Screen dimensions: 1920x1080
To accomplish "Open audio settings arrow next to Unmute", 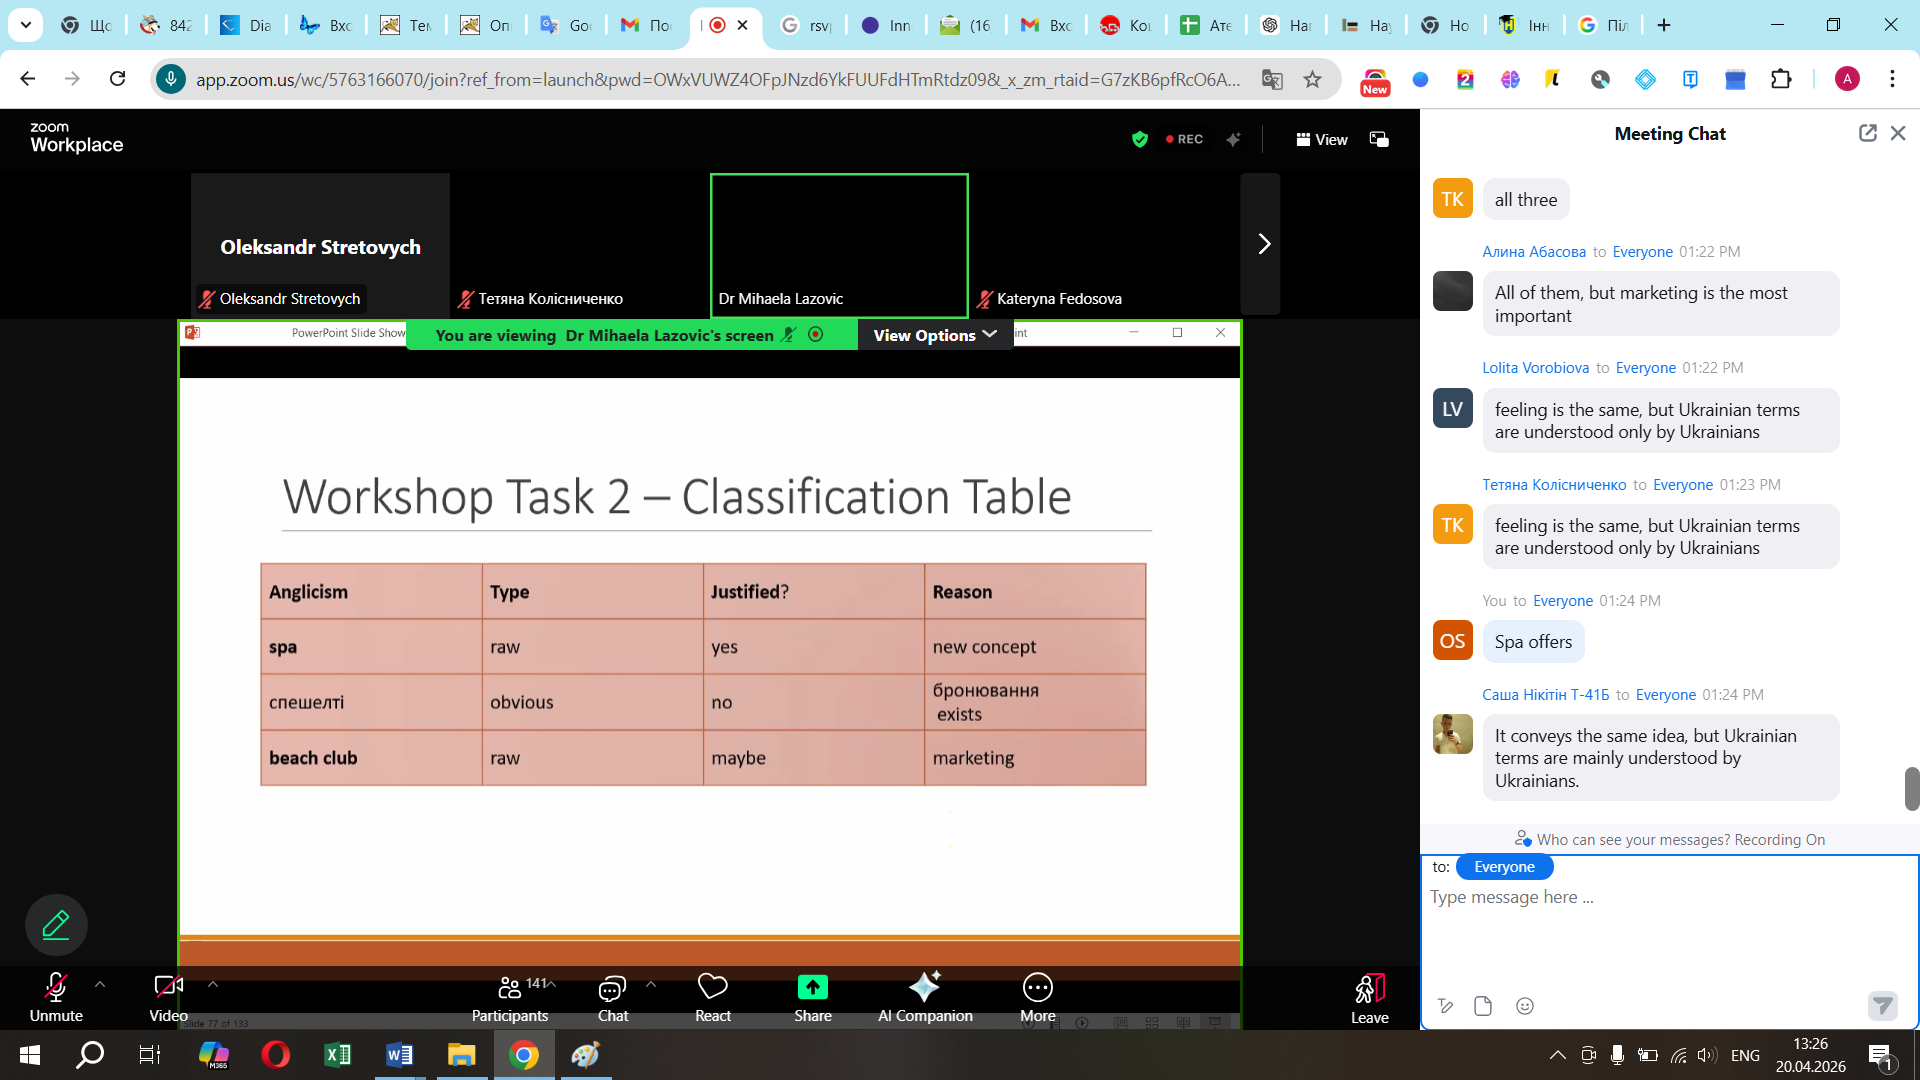I will point(100,984).
